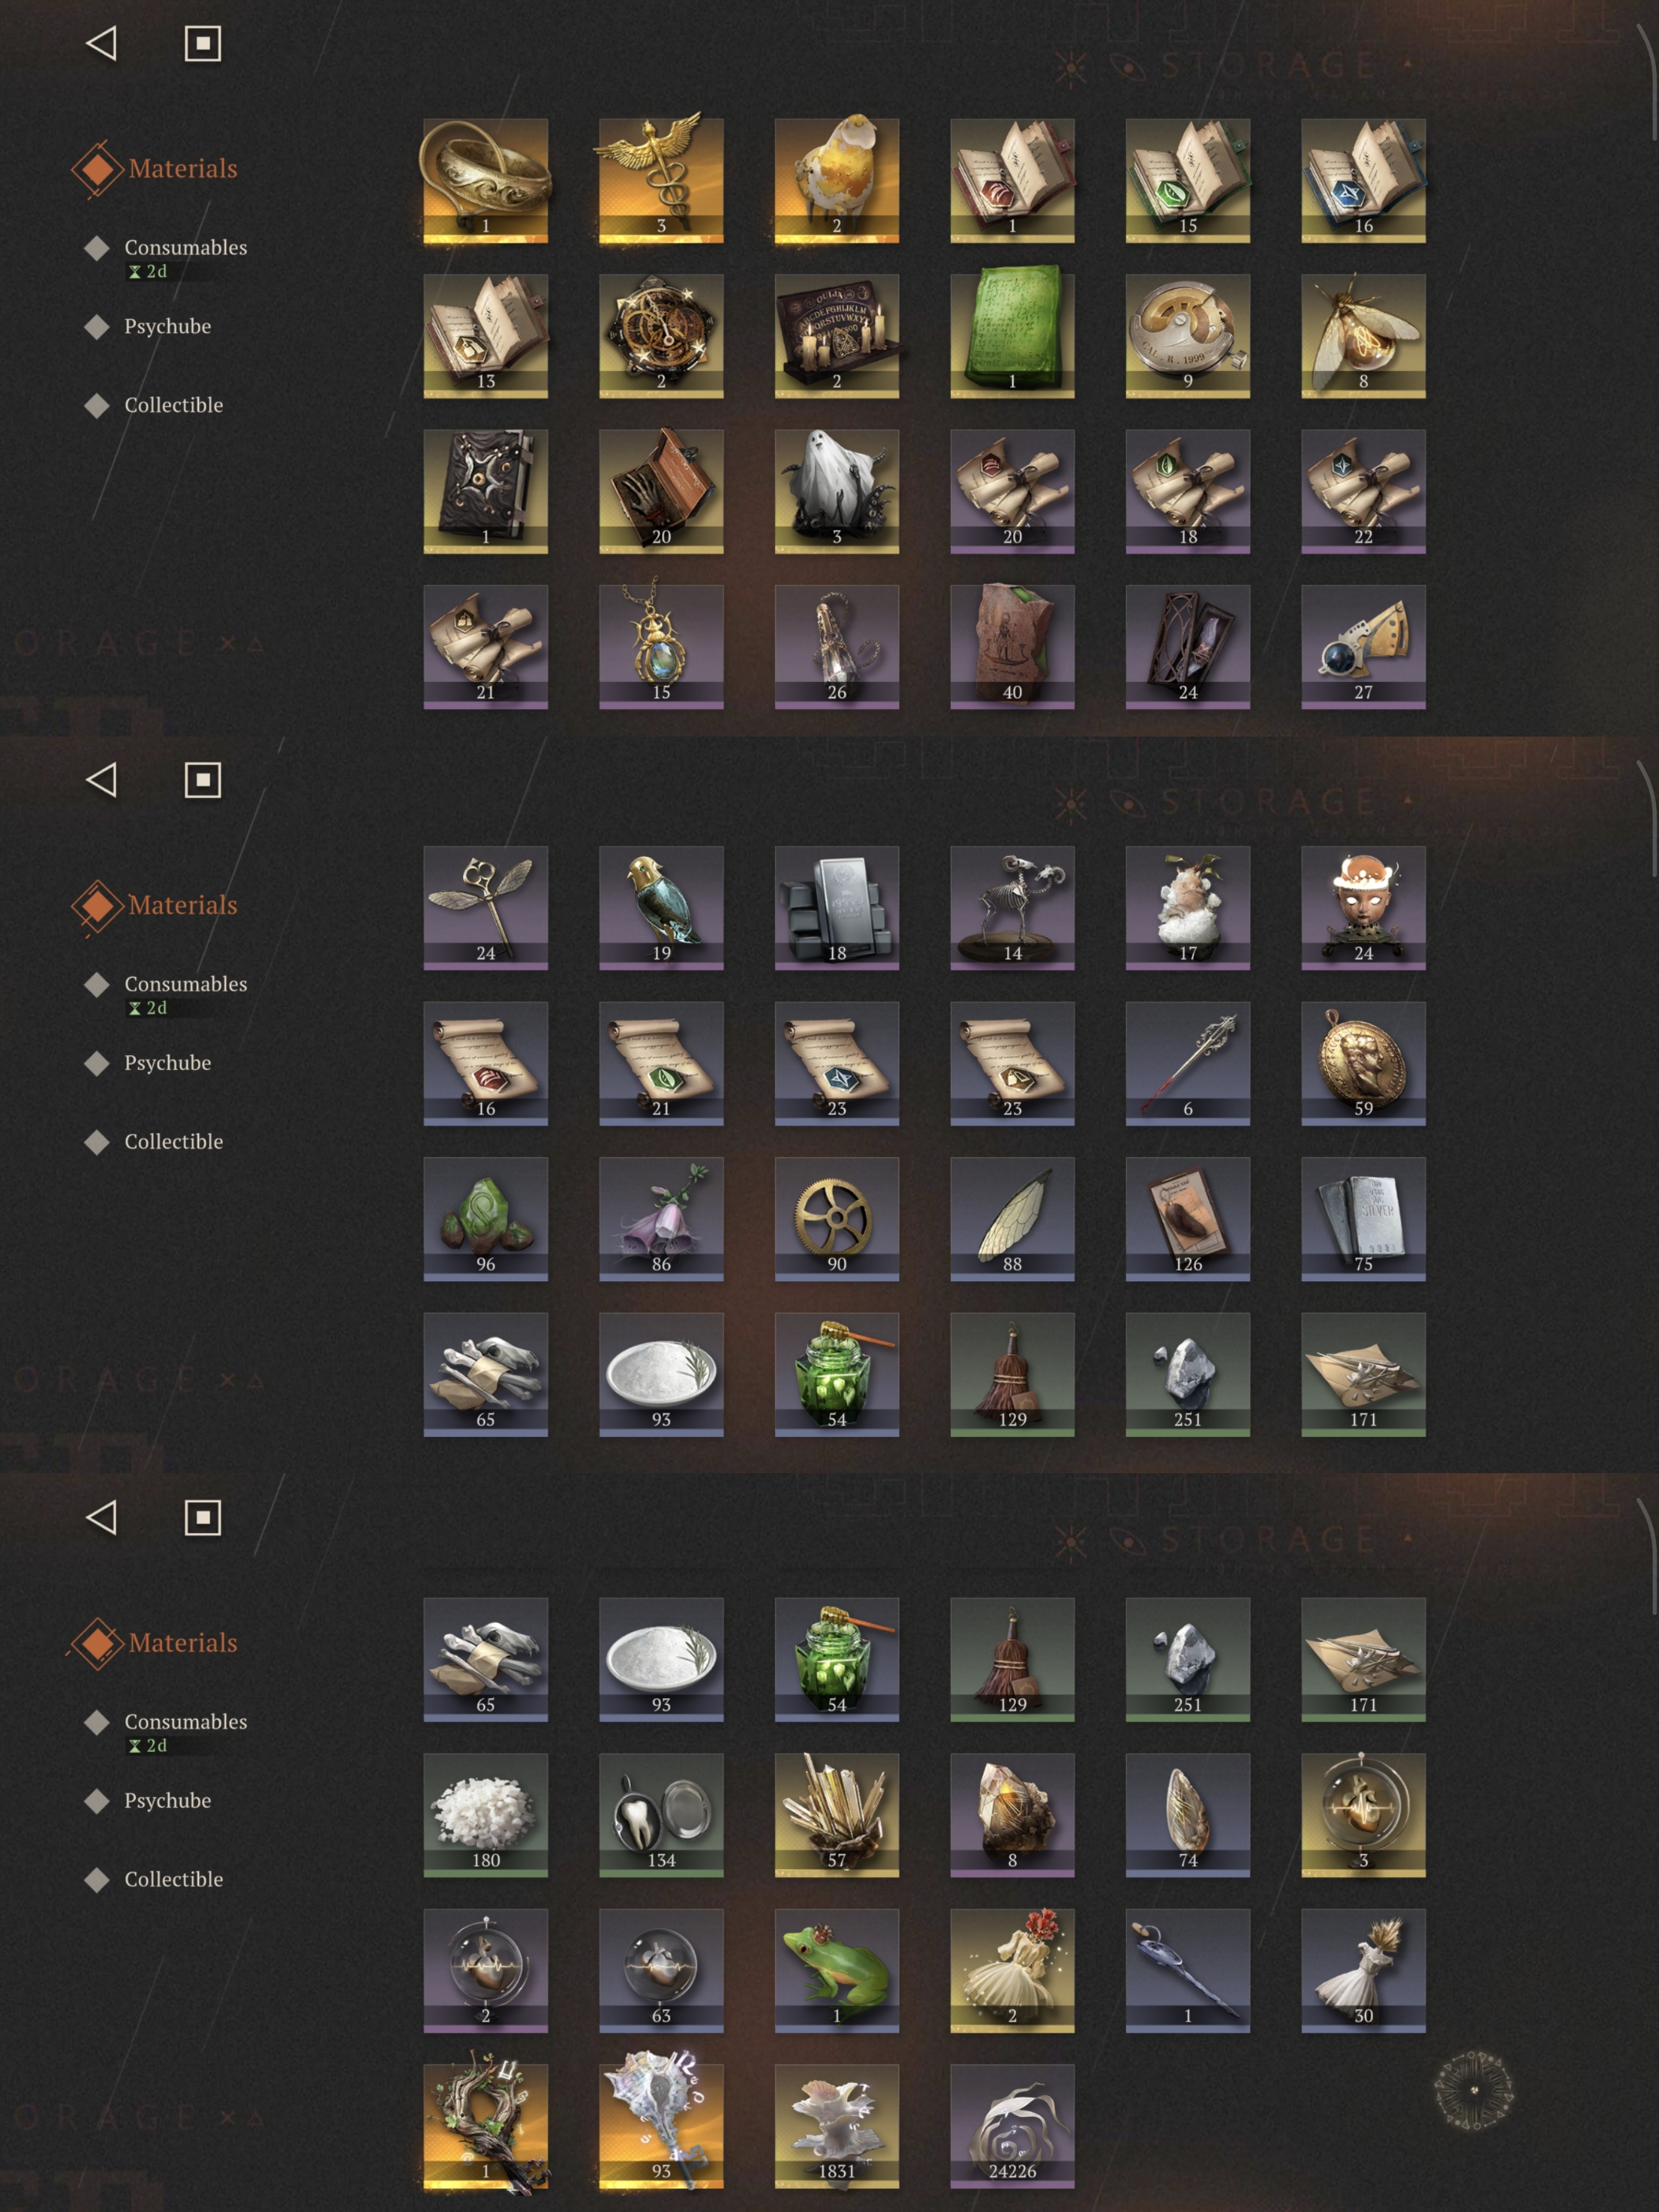Viewport: 1659px width, 2212px height.
Task: Open the golden ring bowl item
Action: [485, 180]
